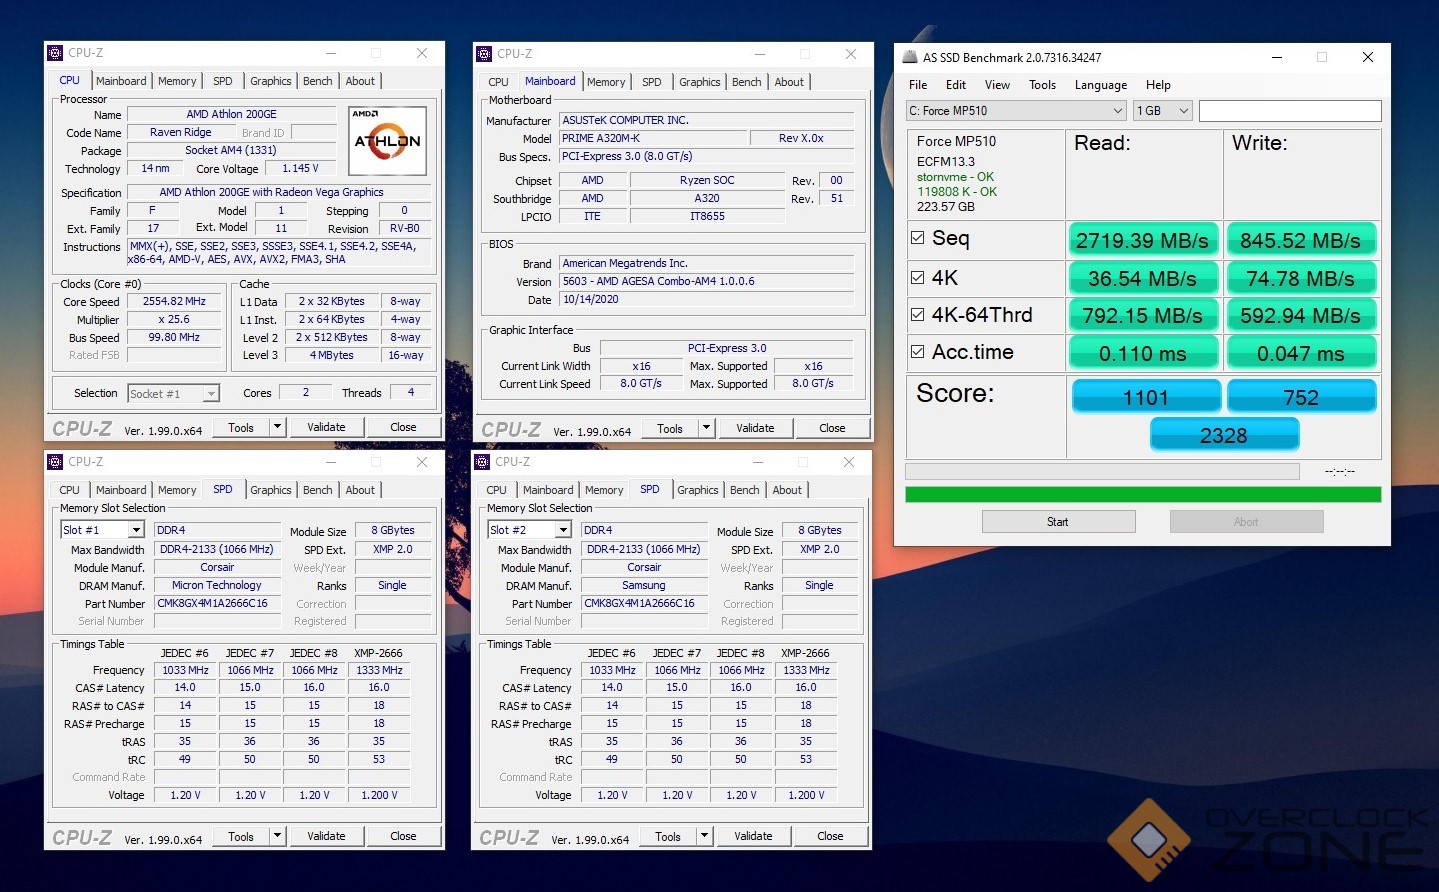Open the File menu in AS SSD Benchmark
1439x892 pixels.
coord(918,85)
